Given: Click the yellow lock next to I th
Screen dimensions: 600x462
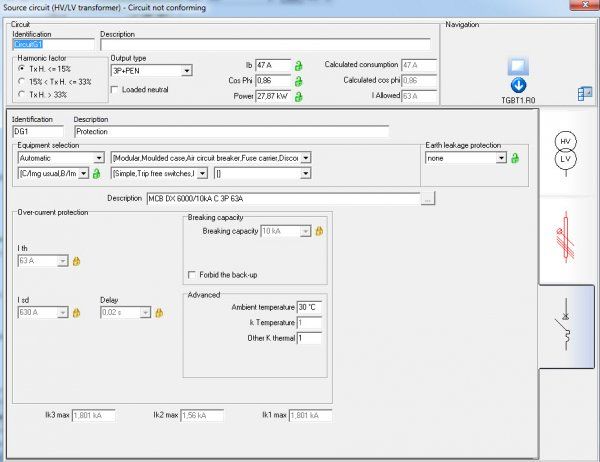Looking at the screenshot, I should [x=76, y=261].
